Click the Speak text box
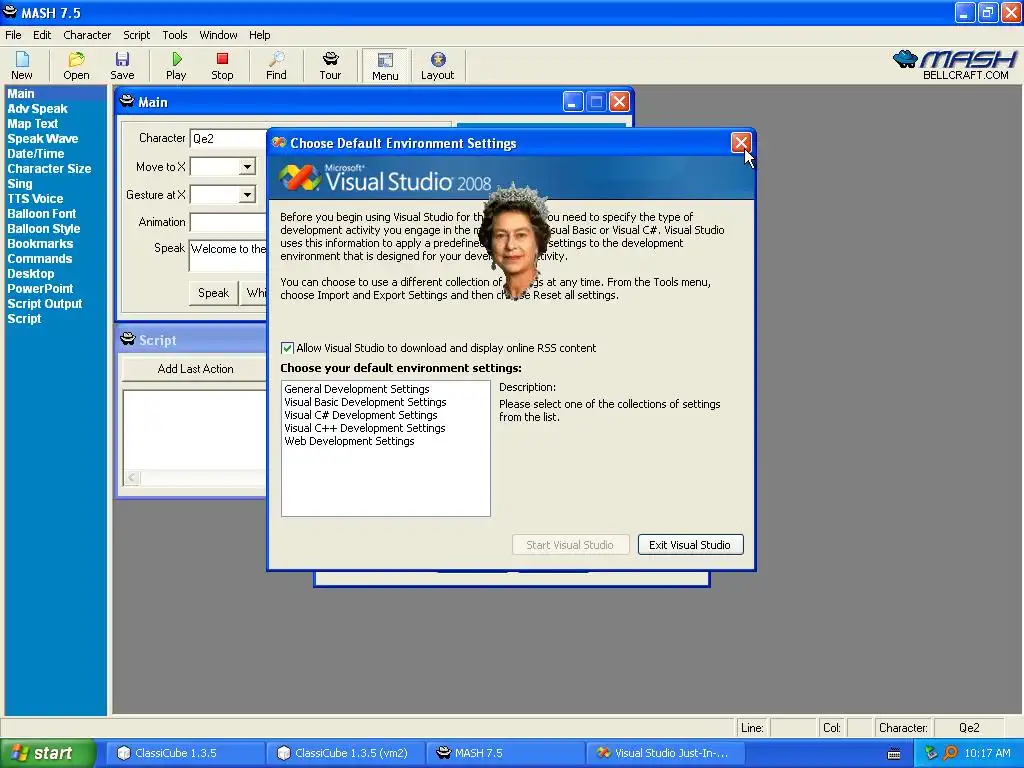The height and width of the screenshot is (768, 1024). [228, 255]
